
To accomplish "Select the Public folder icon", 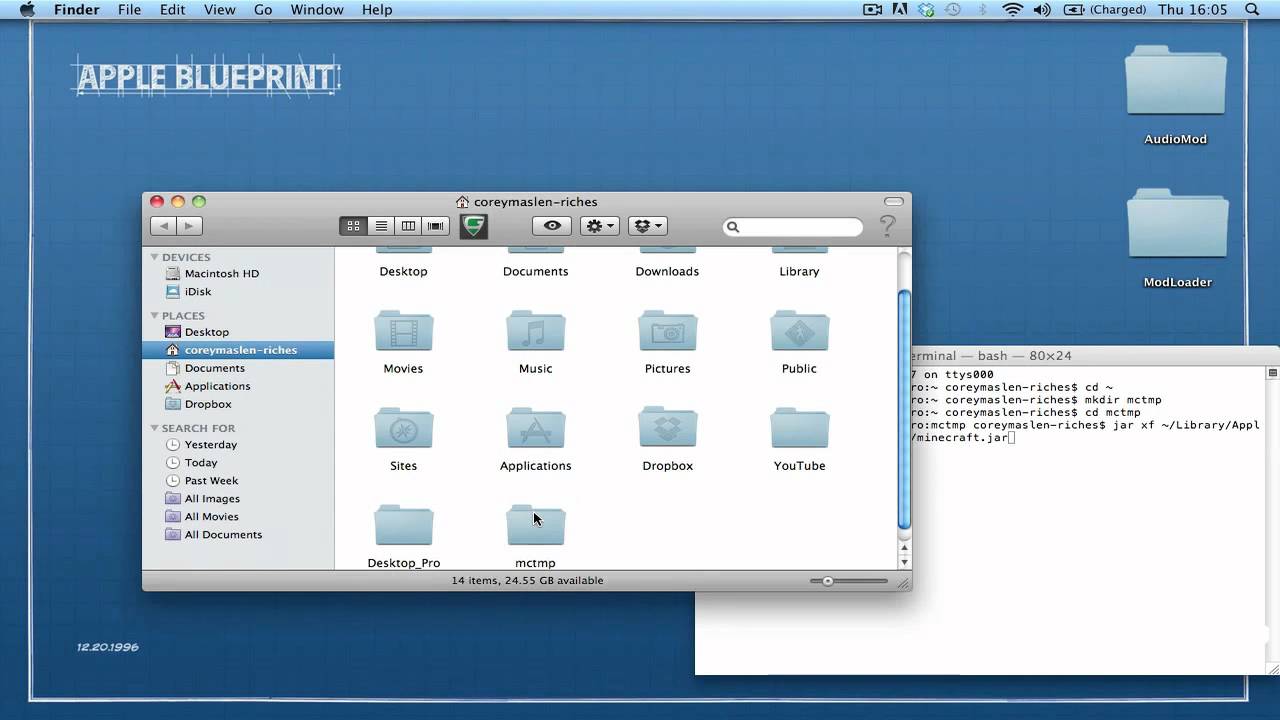I will 800,331.
